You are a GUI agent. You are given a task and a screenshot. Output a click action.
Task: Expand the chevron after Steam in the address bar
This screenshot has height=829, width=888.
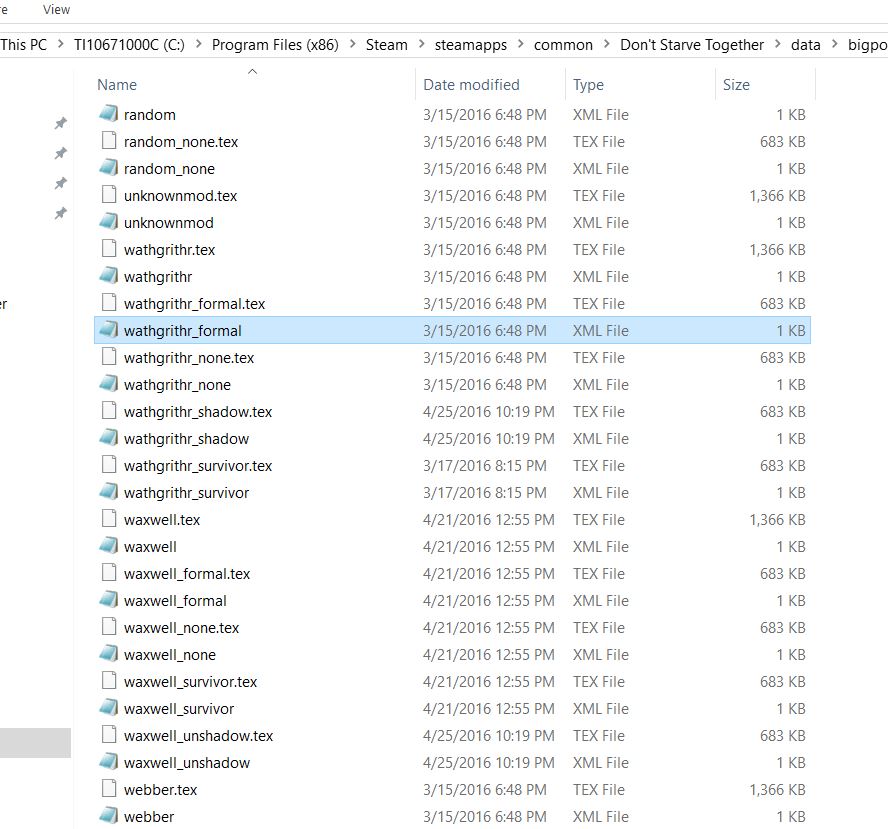tap(421, 45)
